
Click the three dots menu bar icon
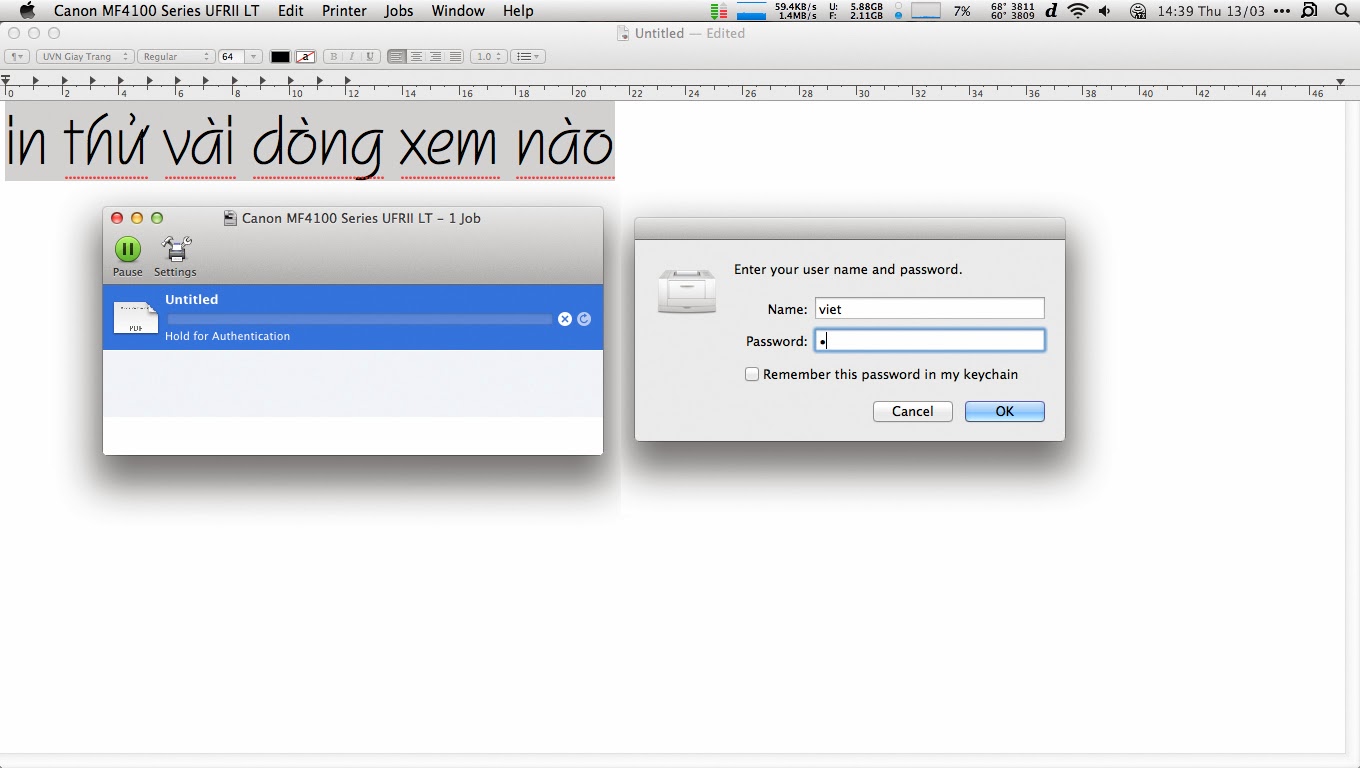tap(1282, 11)
